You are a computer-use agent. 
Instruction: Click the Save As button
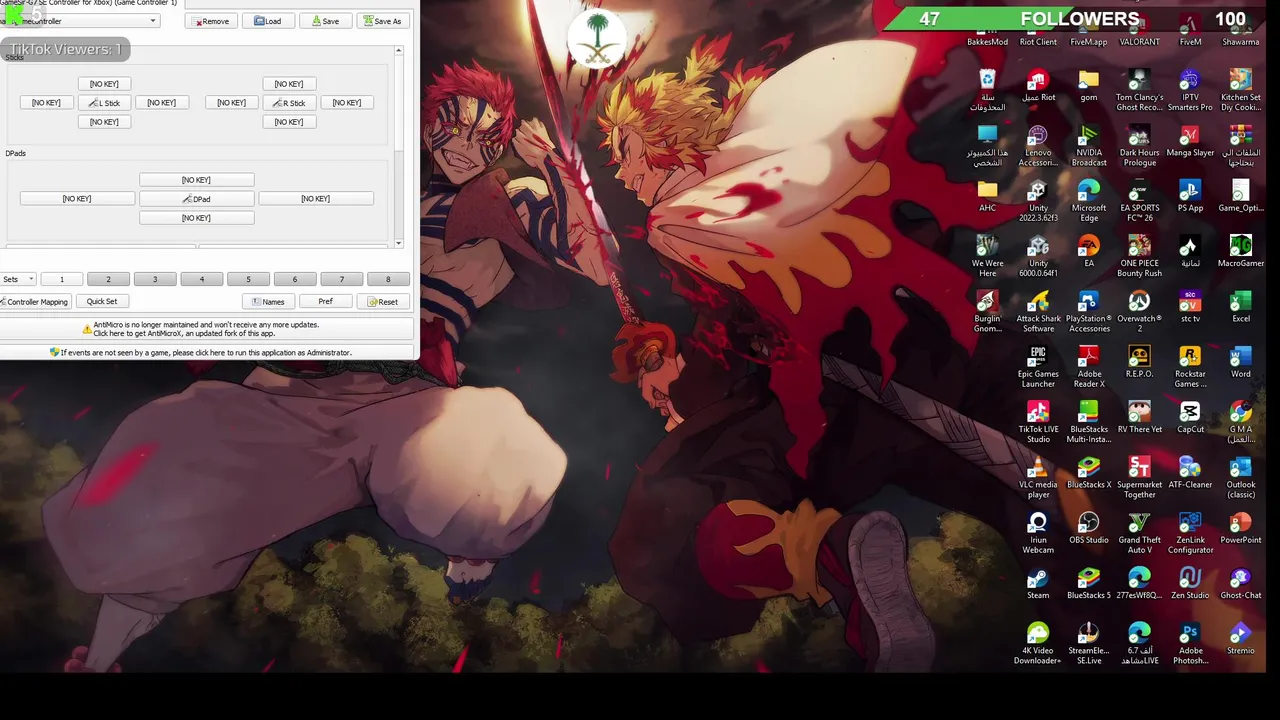coord(382,21)
